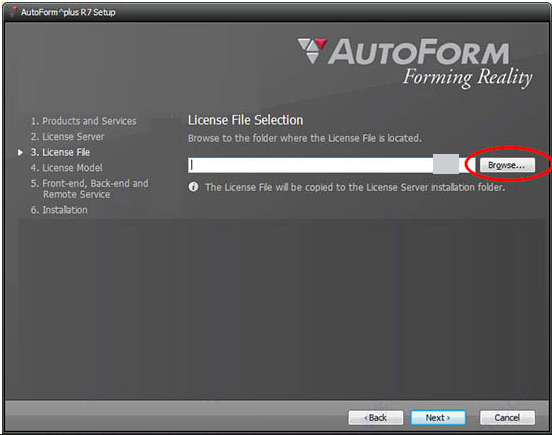Click the Browse... button

507,165
